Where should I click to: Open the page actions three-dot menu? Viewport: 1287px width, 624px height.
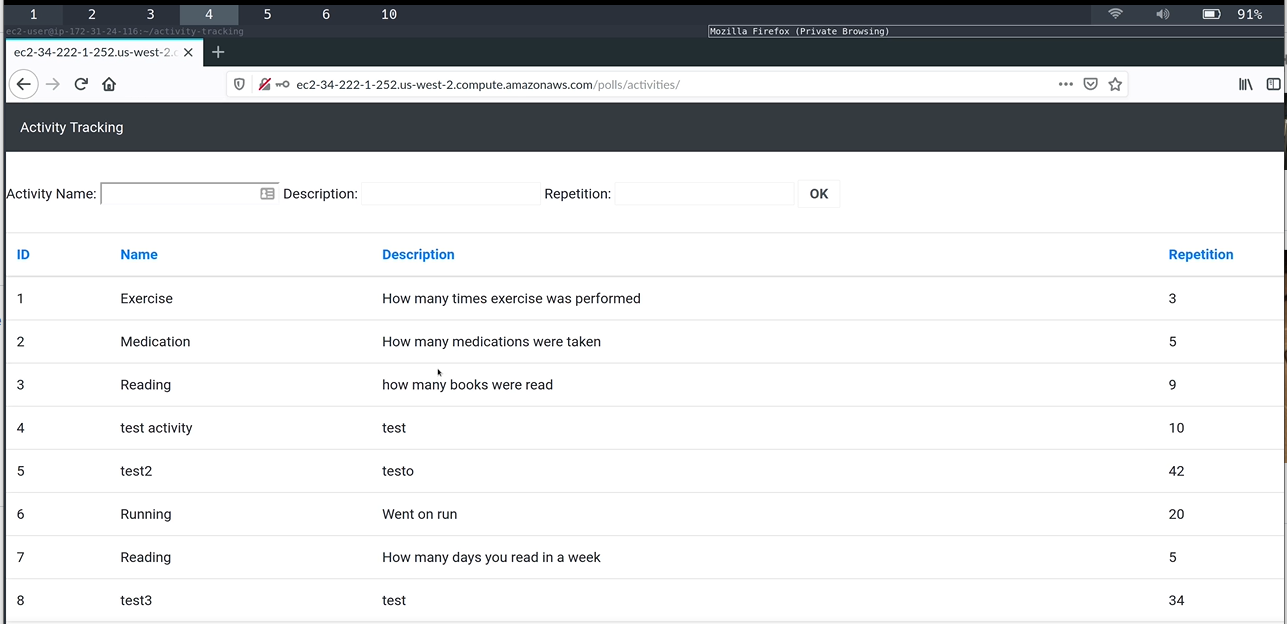point(1066,85)
